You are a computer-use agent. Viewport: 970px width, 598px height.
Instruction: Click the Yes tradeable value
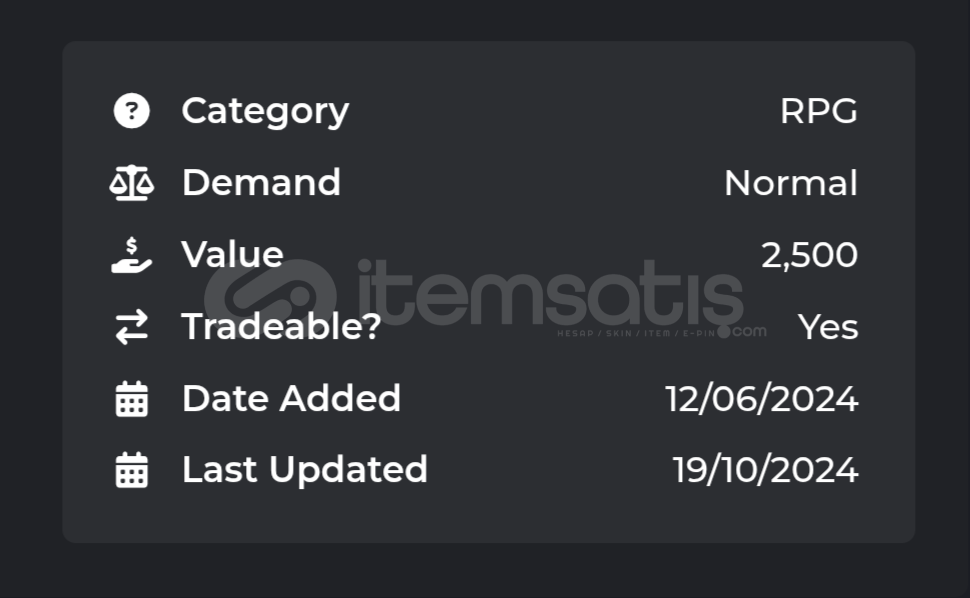[828, 327]
